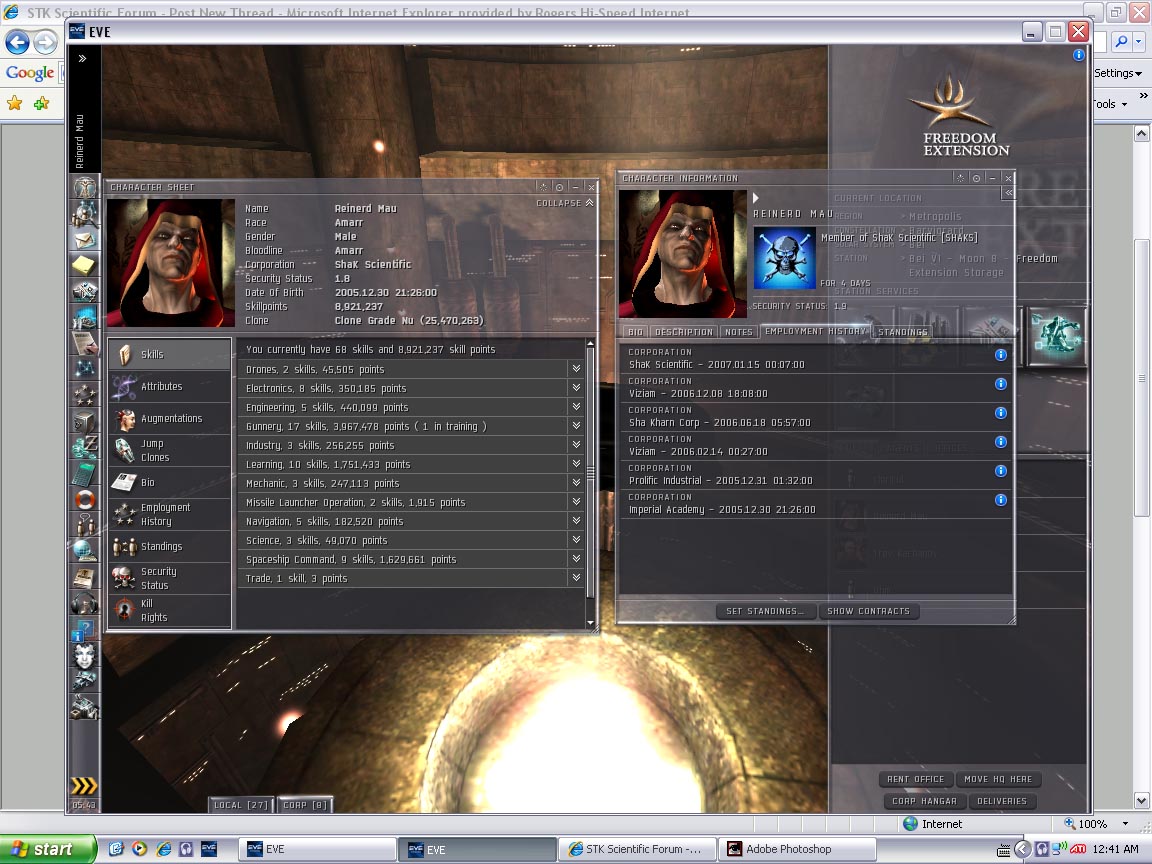Switch to Standings tab in Character Information
Image resolution: width=1152 pixels, height=864 pixels.
click(902, 332)
